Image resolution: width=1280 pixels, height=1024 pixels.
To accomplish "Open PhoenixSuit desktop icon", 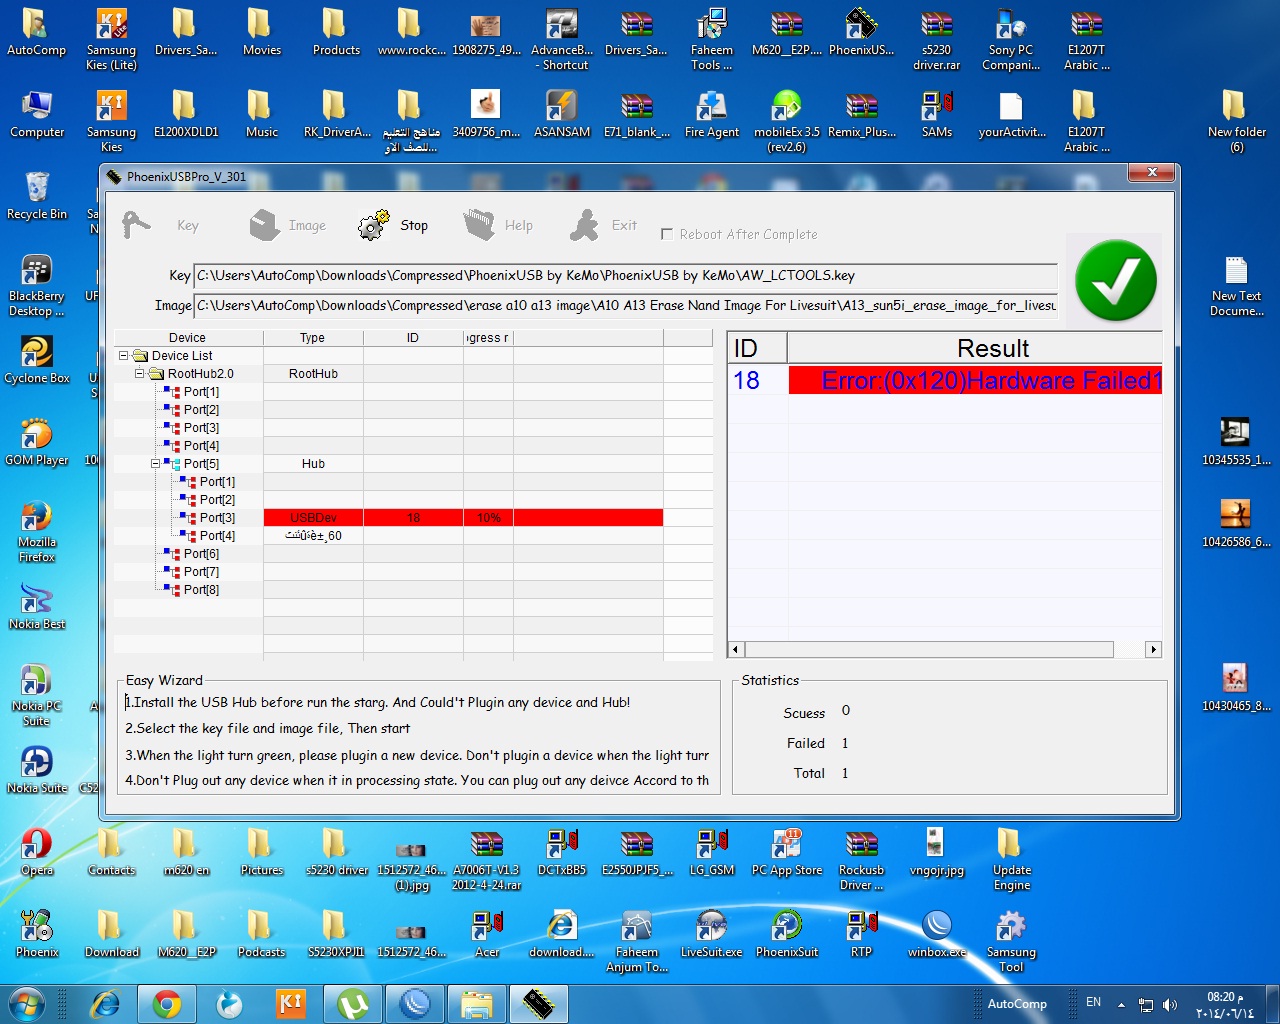I will [786, 933].
